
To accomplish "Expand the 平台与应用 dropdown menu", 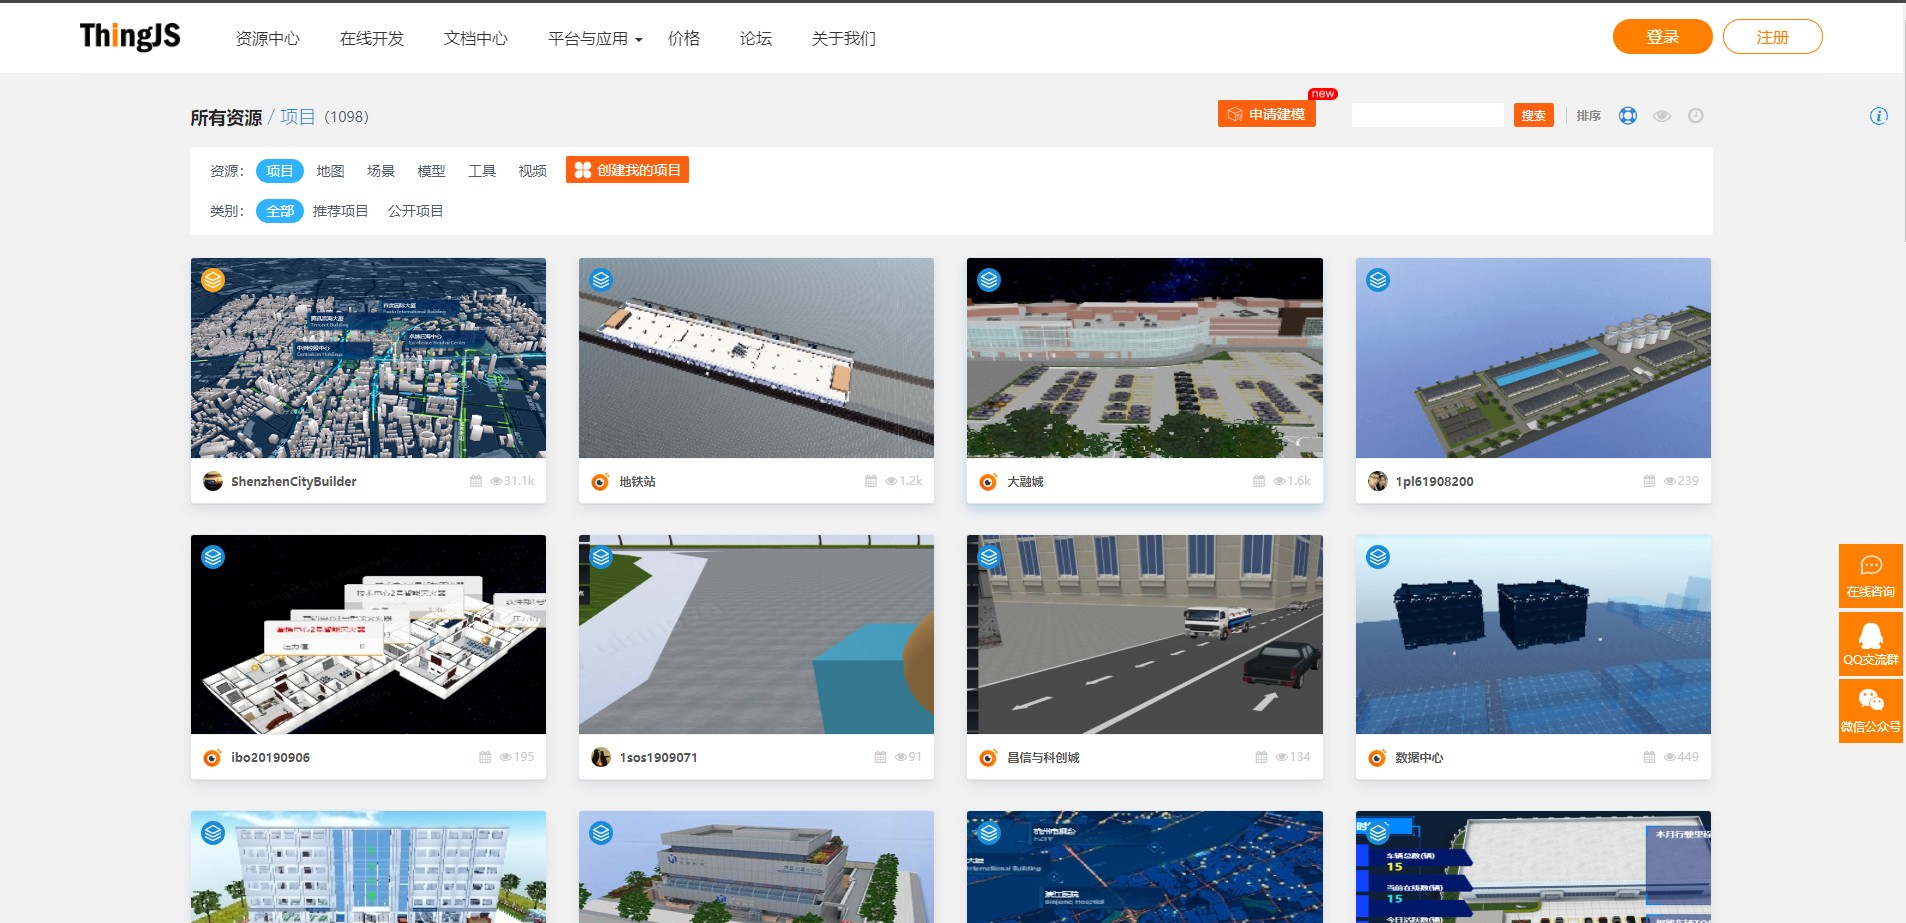I will point(595,38).
